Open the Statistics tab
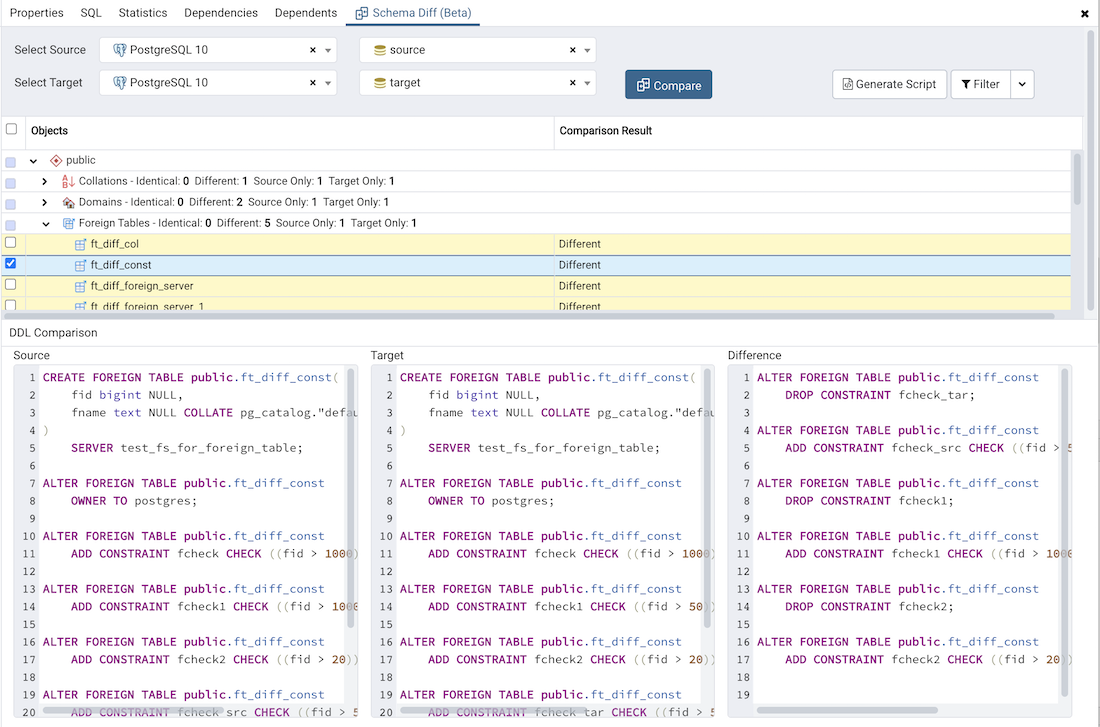 [142, 13]
